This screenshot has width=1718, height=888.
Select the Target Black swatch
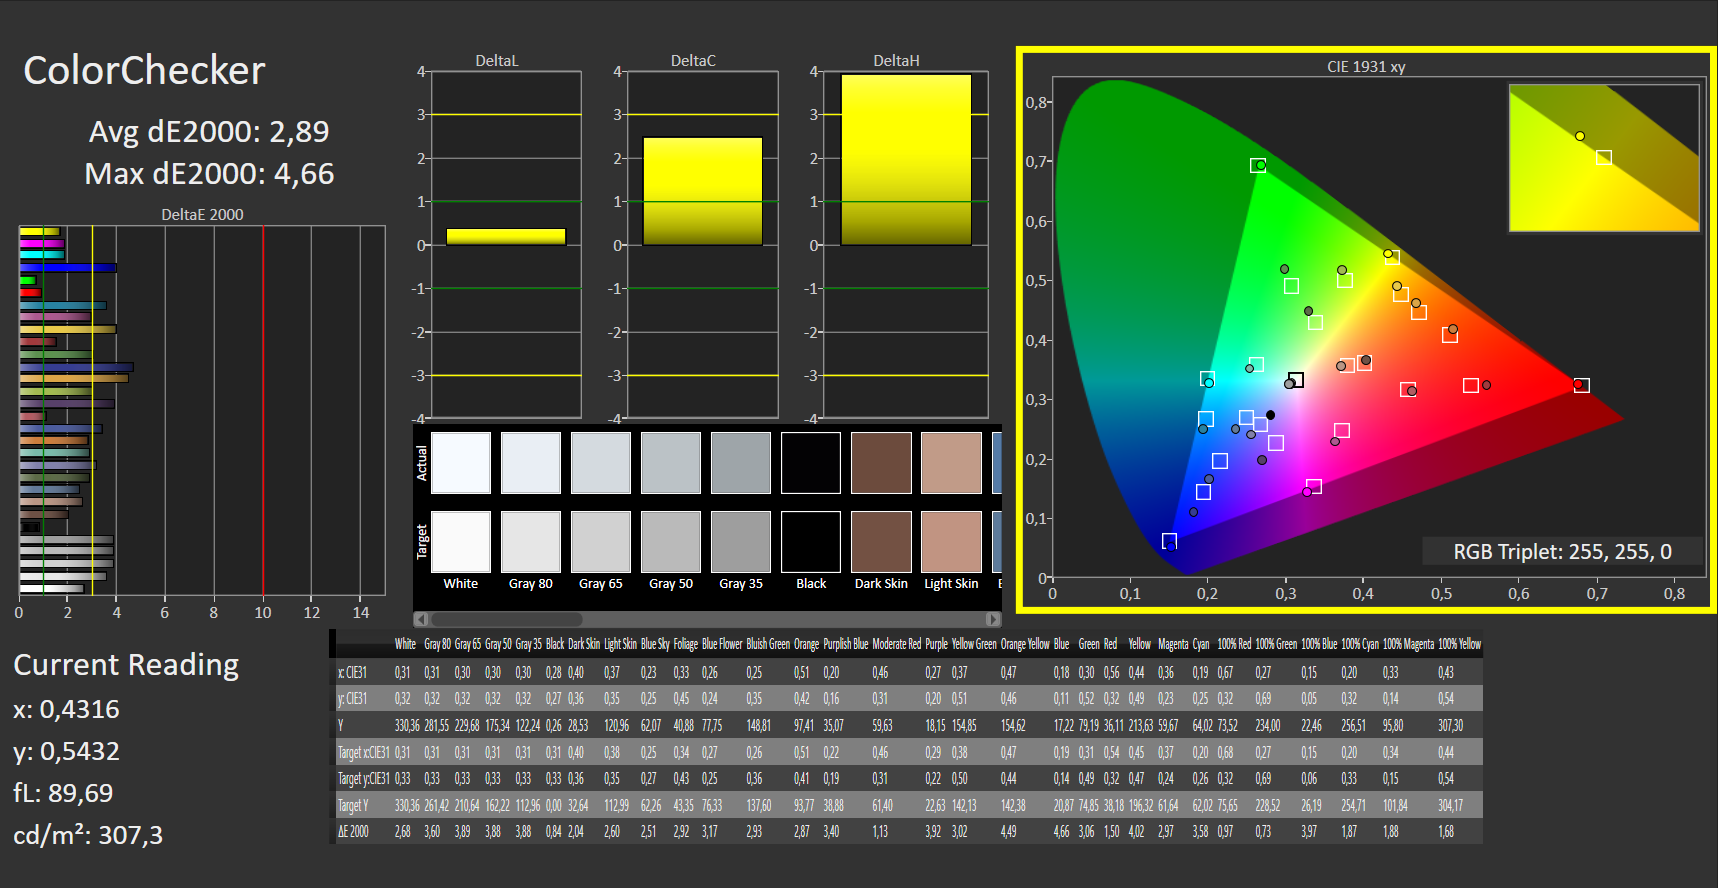tap(811, 542)
